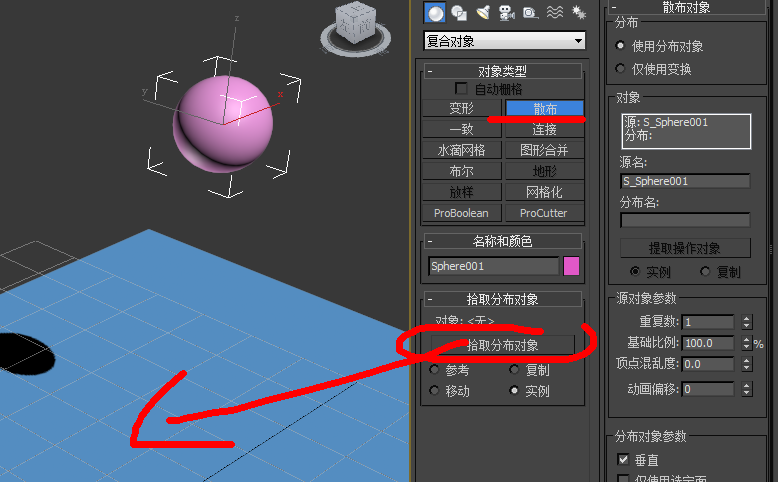
Task: Select the 源: S_Sphere001 list entry
Action: (x=666, y=123)
